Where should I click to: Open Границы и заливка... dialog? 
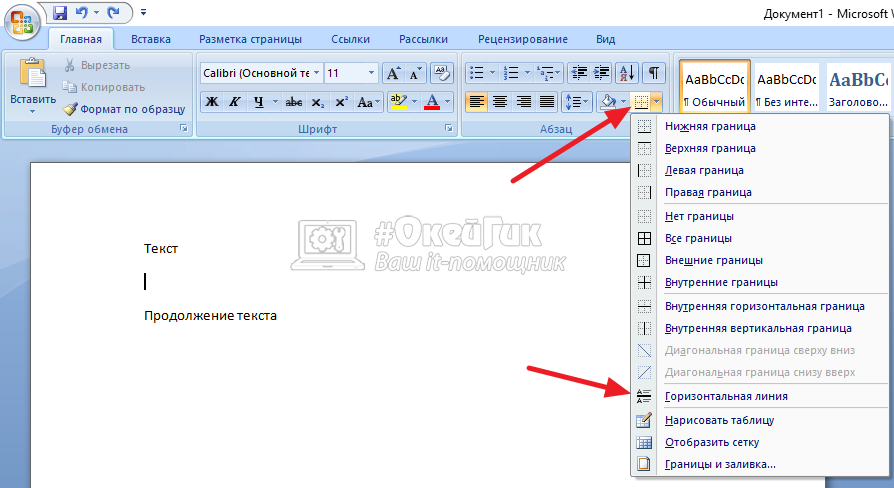click(720, 464)
